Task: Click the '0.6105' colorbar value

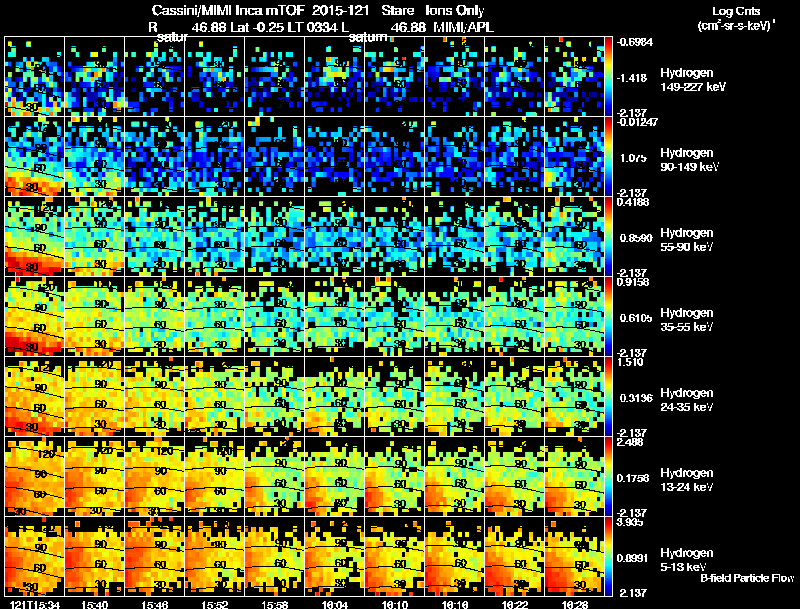Action: tap(636, 318)
